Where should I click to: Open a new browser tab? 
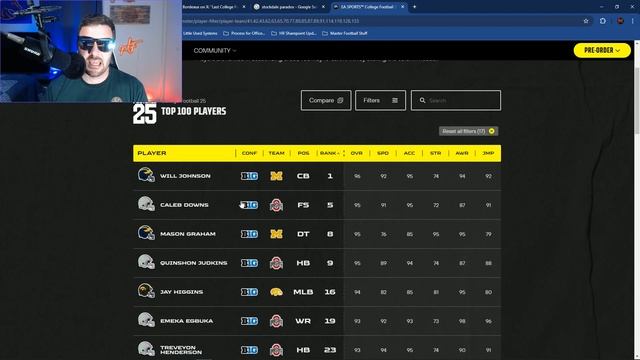[414, 7]
